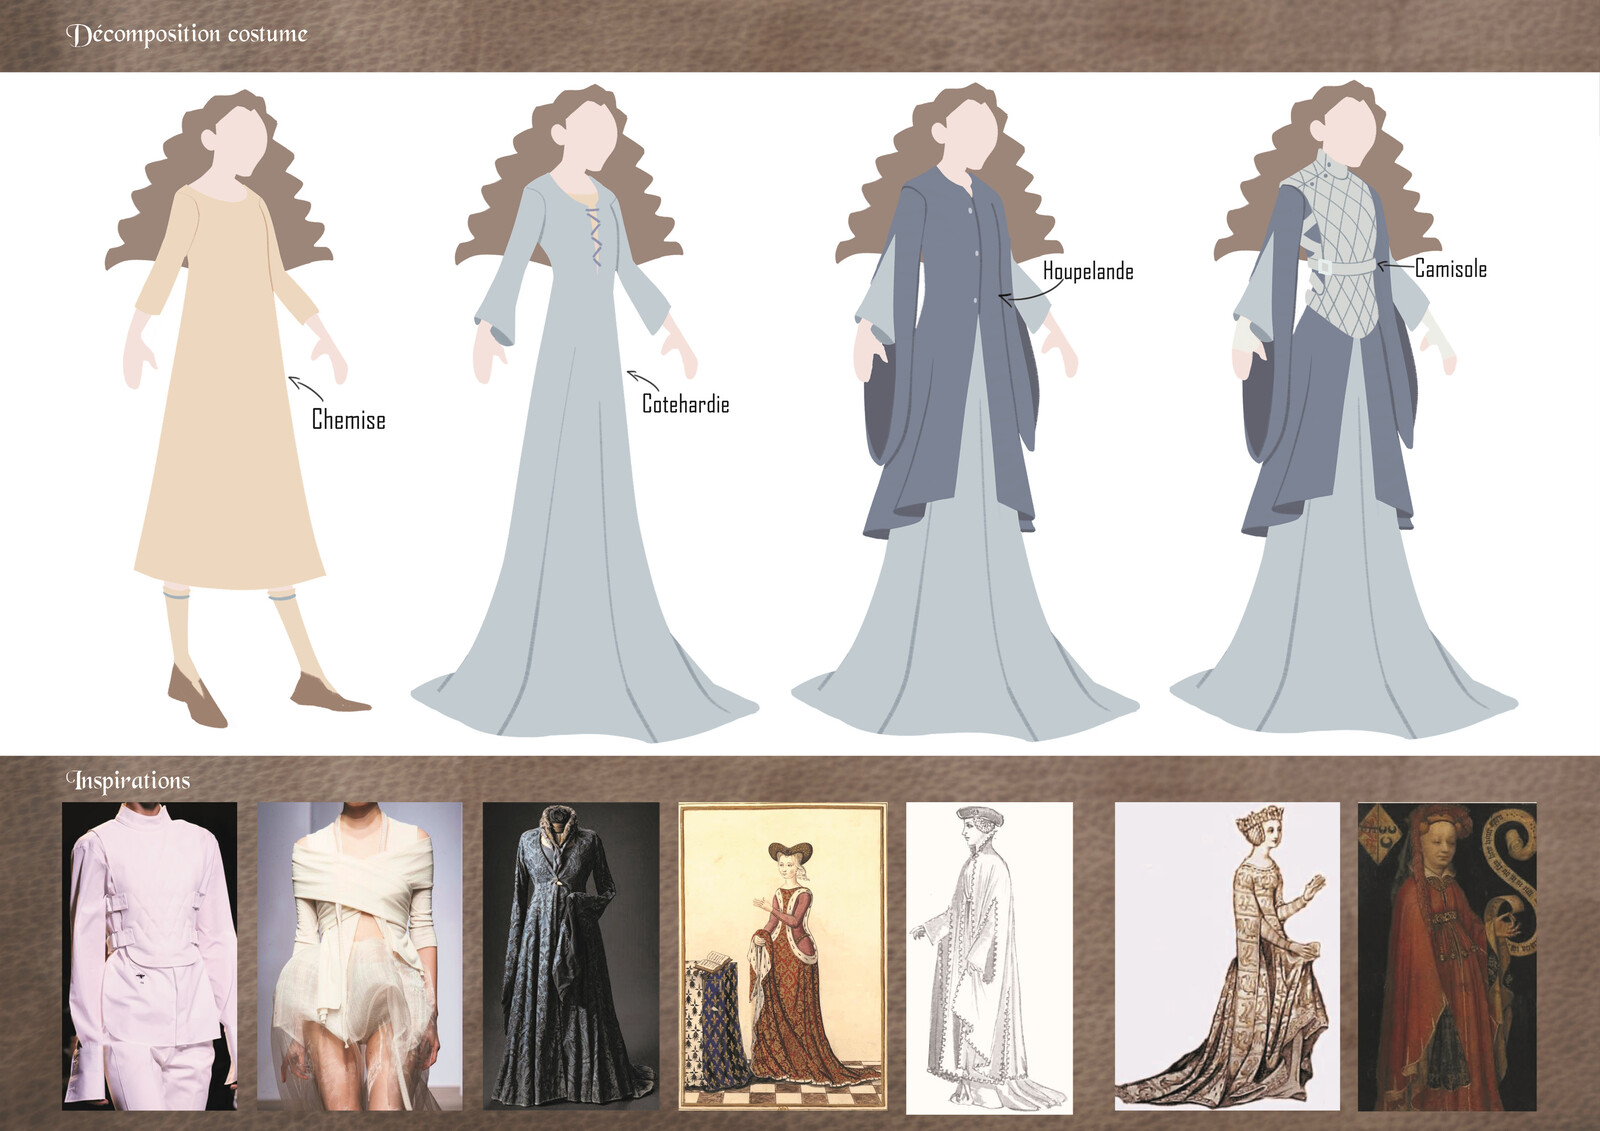Viewport: 1600px width, 1131px height.
Task: Open the red-cloaked woman painting
Action: [x=1446, y=956]
